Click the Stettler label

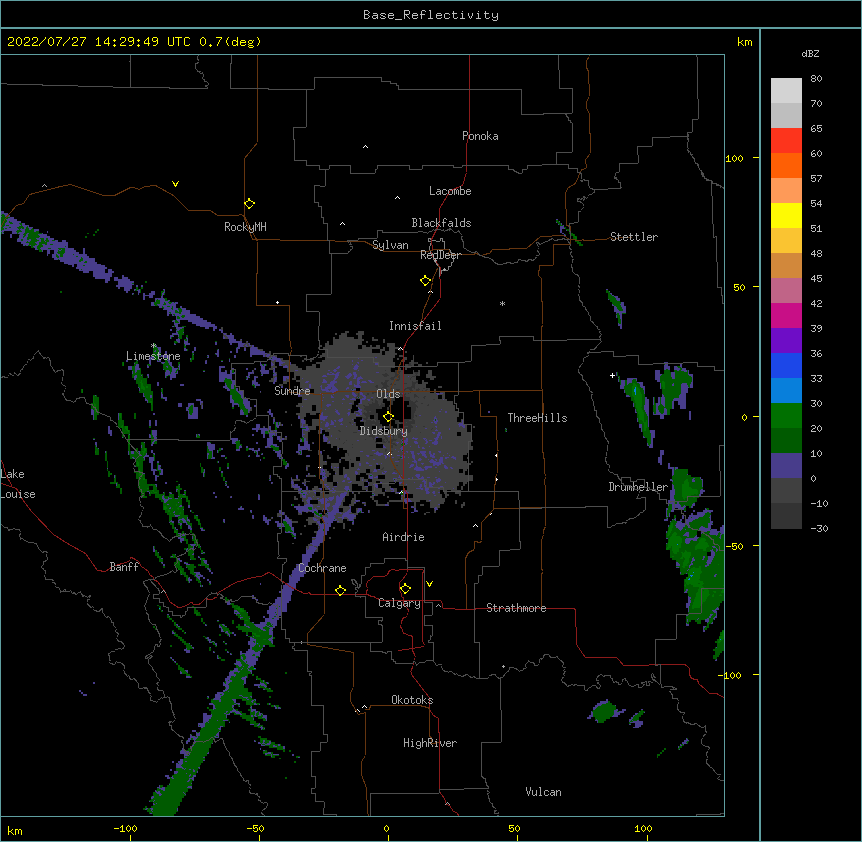coord(634,237)
